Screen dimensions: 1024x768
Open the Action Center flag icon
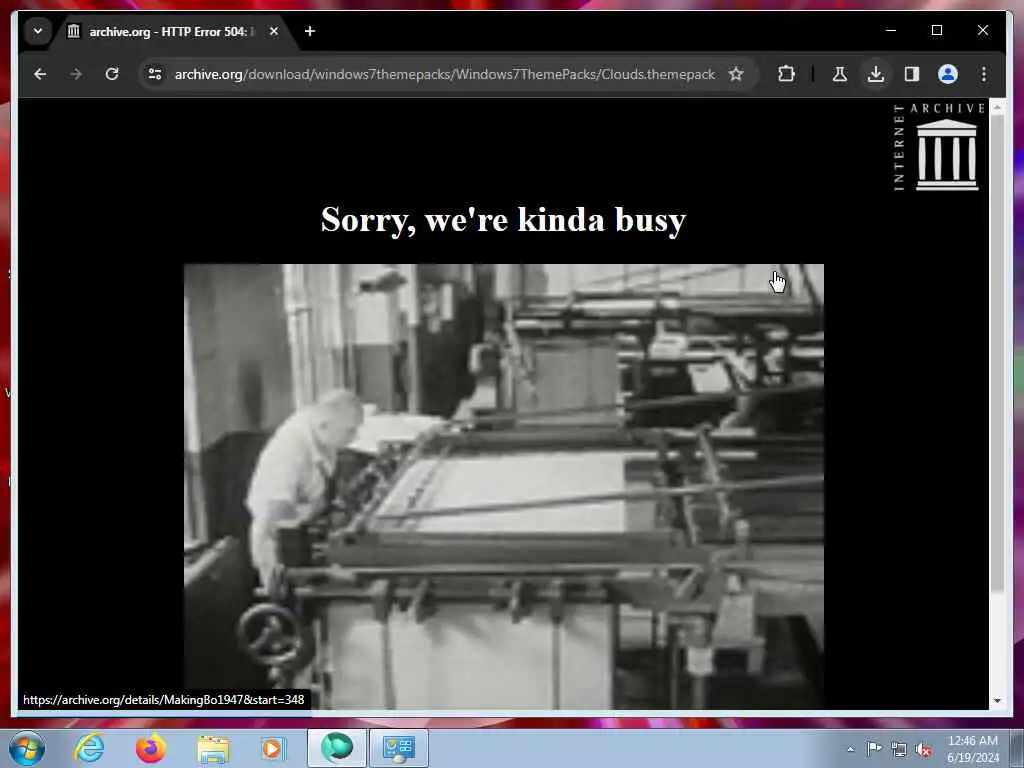coord(874,749)
